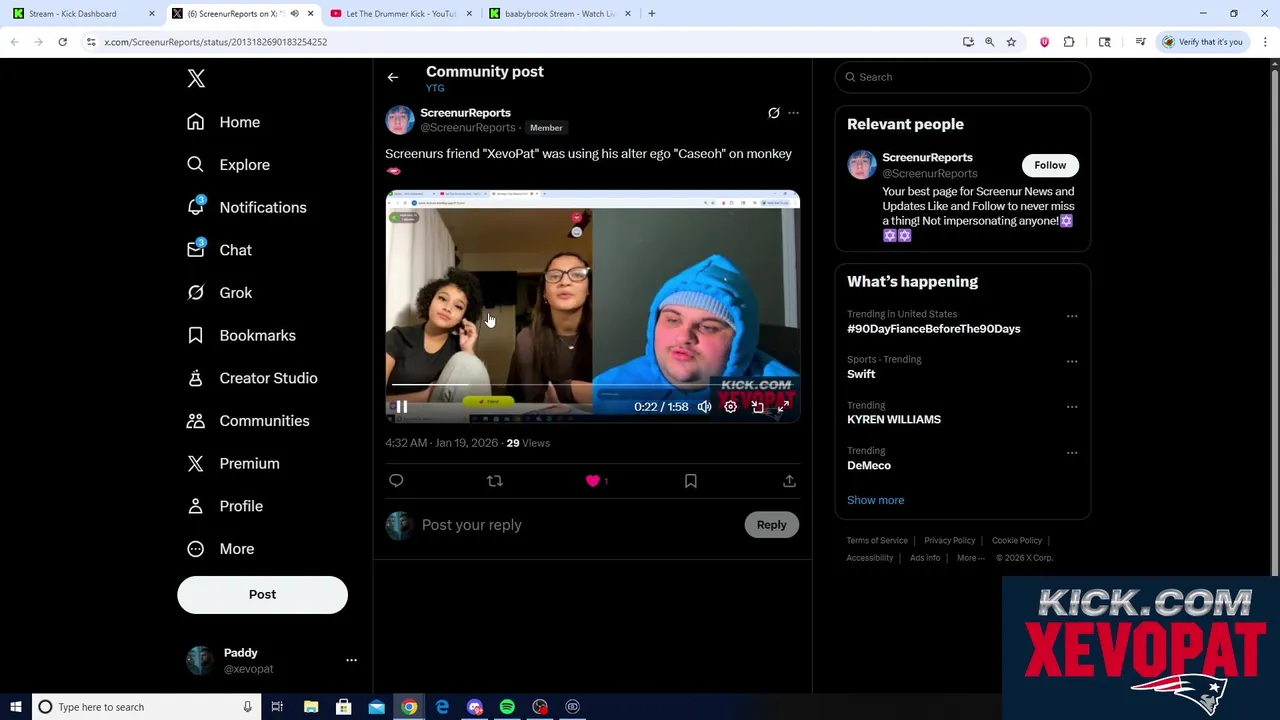
Task: Share the post via share icon
Action: pos(789,481)
